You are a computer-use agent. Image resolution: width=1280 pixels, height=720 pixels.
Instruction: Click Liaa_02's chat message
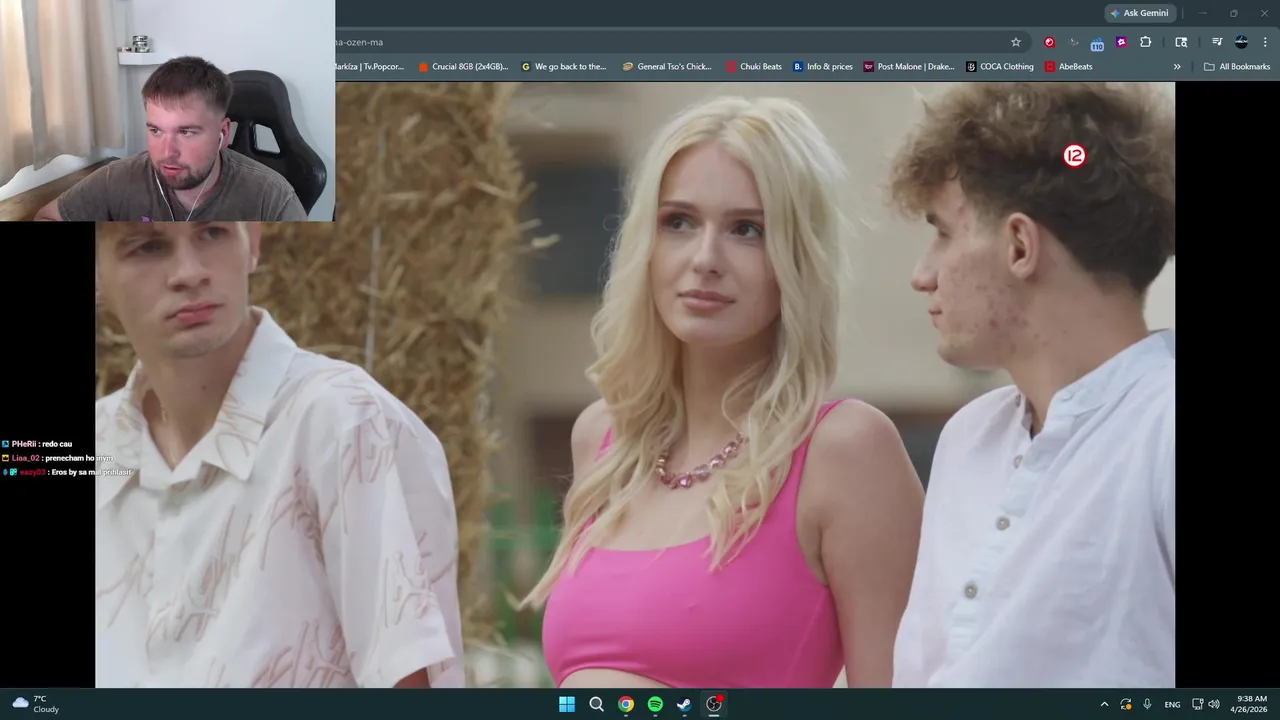click(x=58, y=458)
